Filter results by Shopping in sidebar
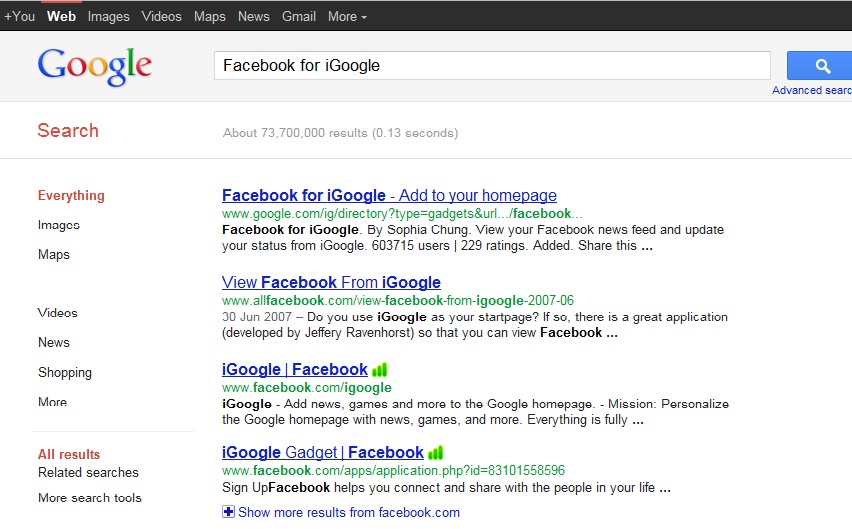The width and height of the screenshot is (852, 529). [x=65, y=373]
